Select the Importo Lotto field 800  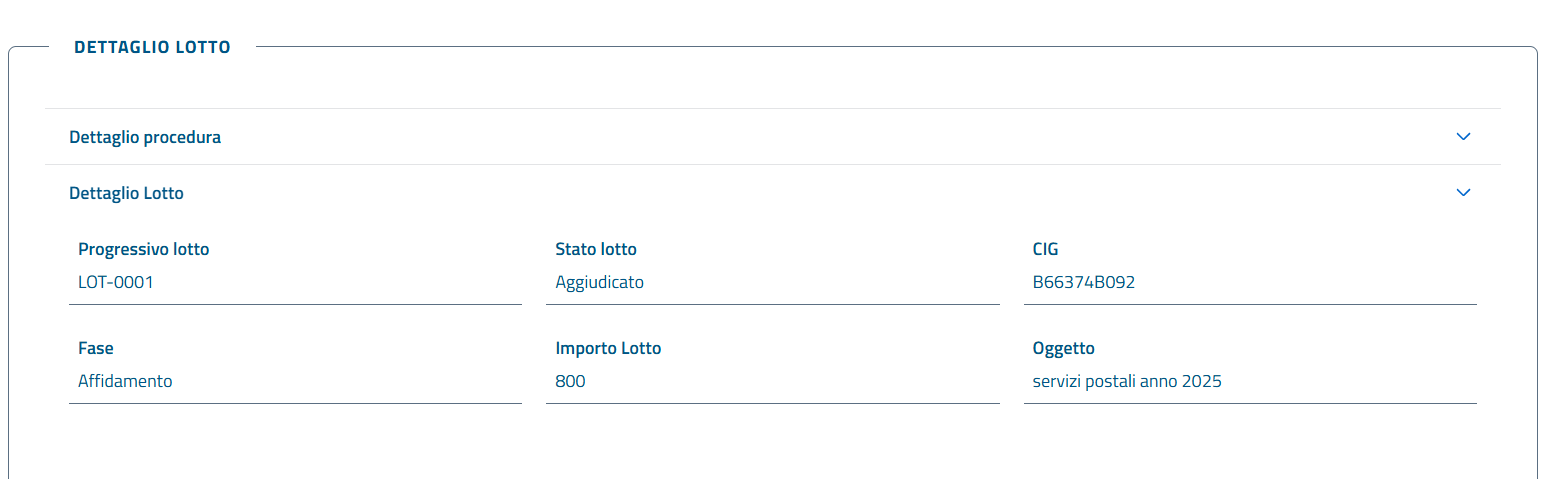coord(772,382)
